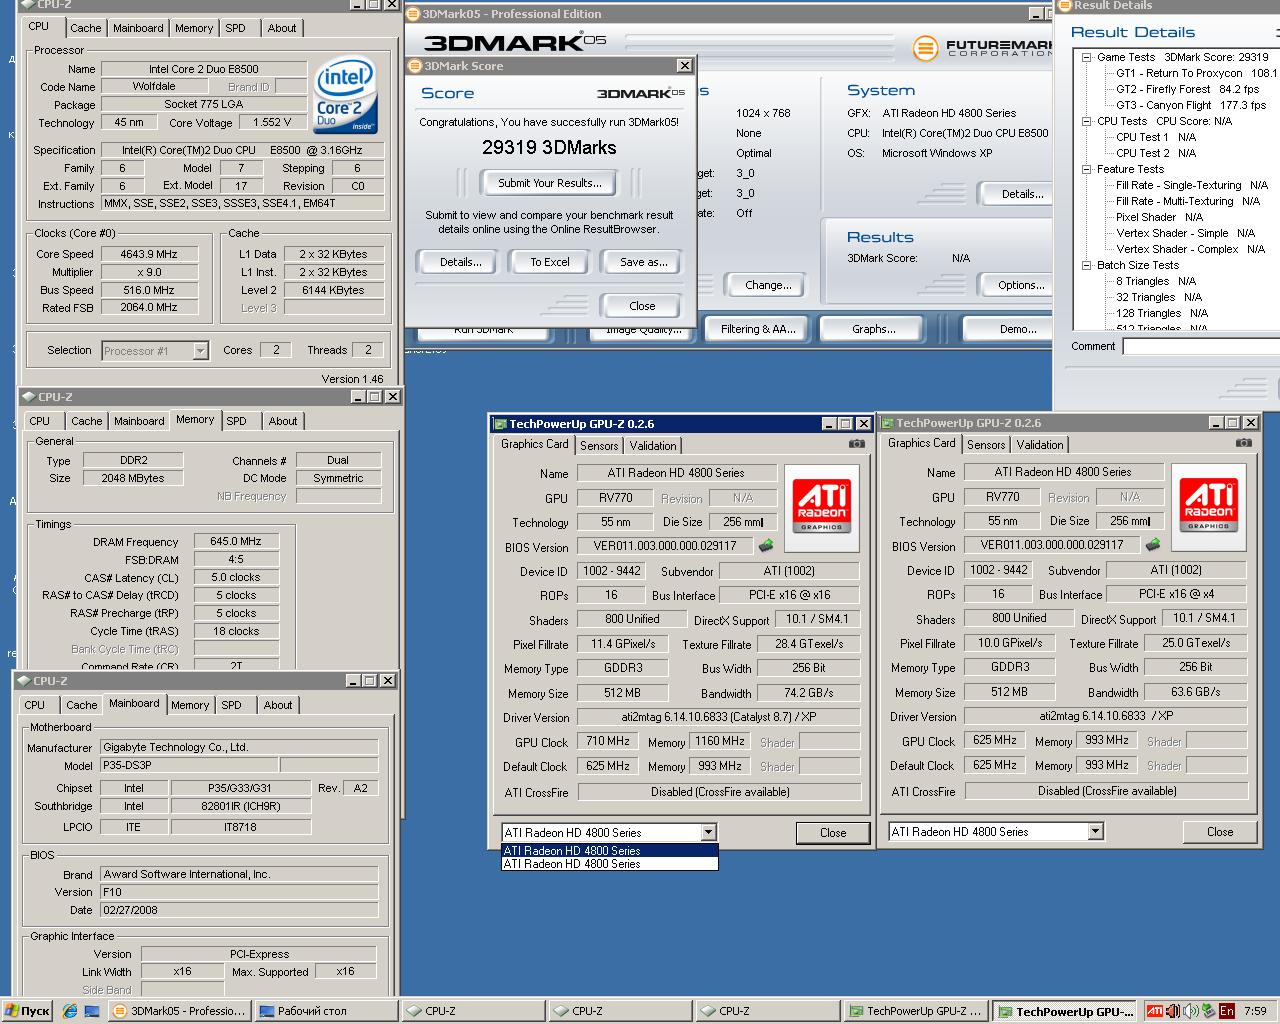Click the 4643.9 MHz Core Speed value
Screen dimensions: 1280x1024
pos(148,254)
